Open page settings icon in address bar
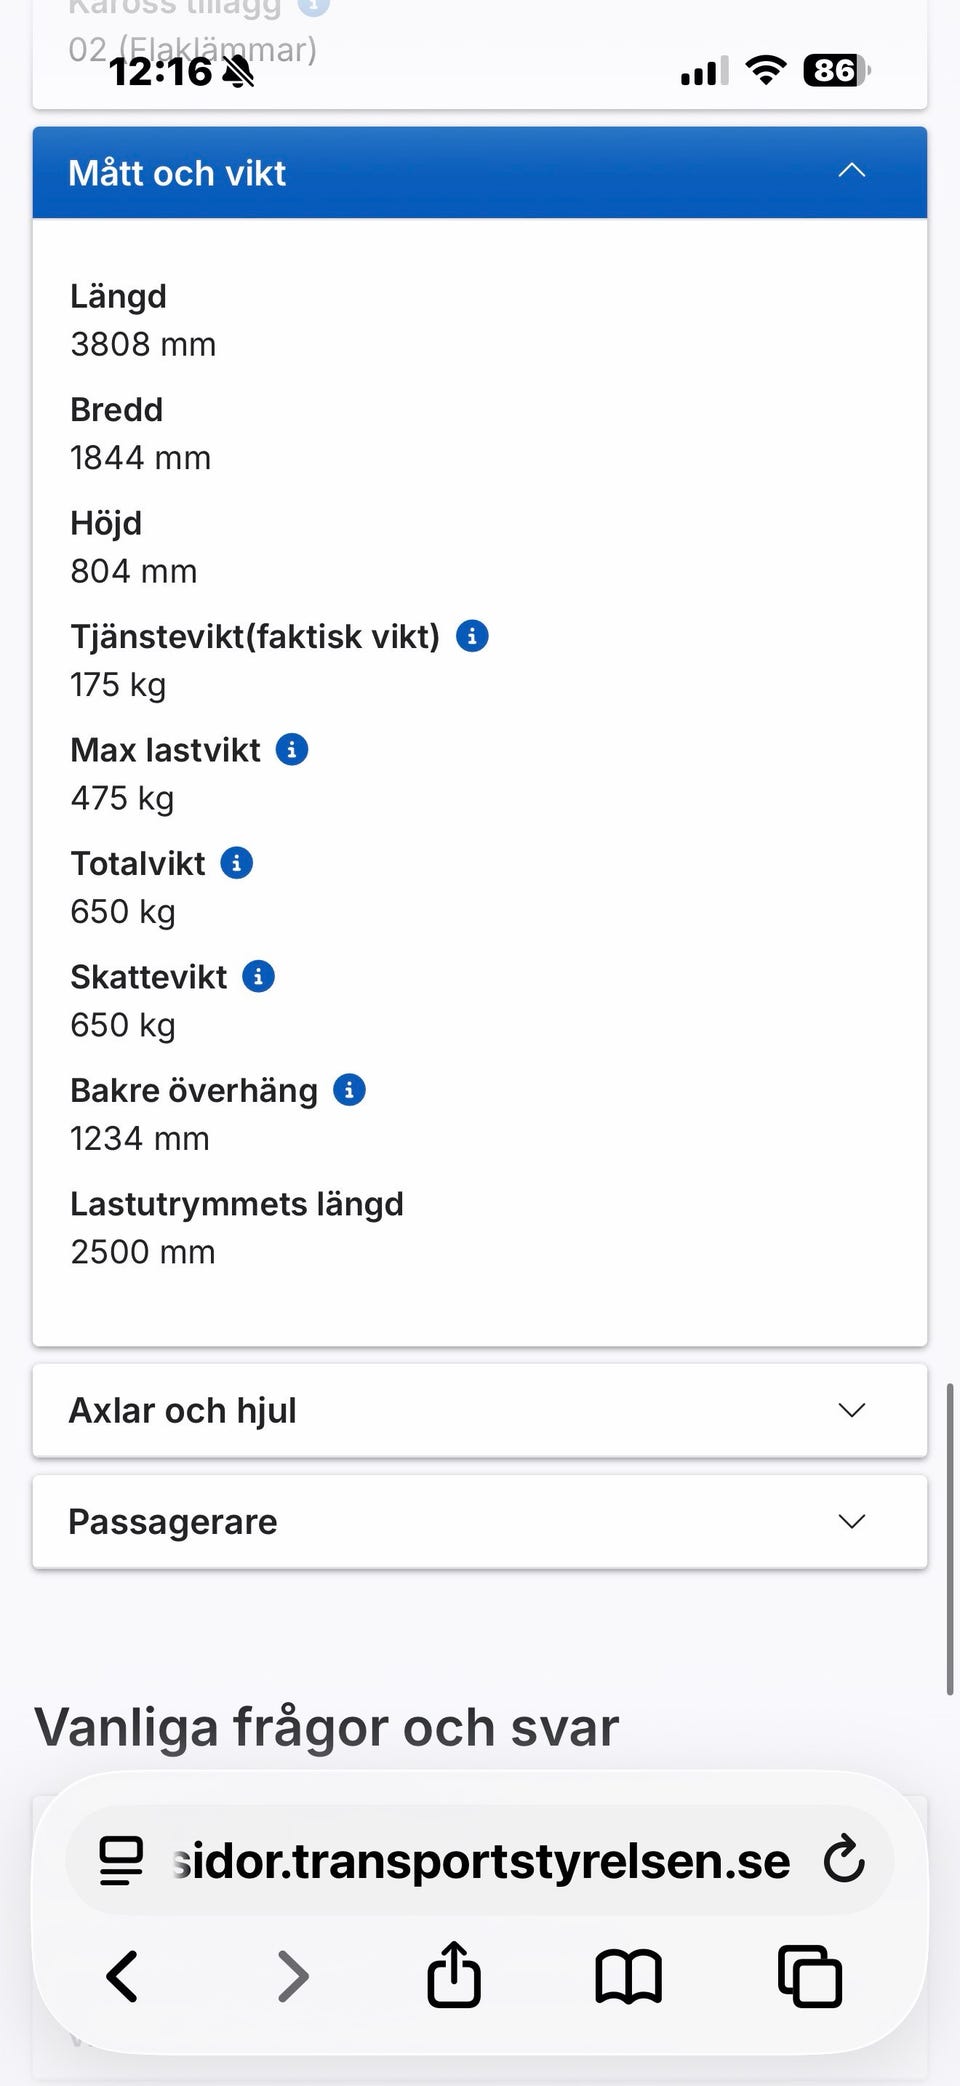Screen dimensions: 960x2086 pos(122,1860)
